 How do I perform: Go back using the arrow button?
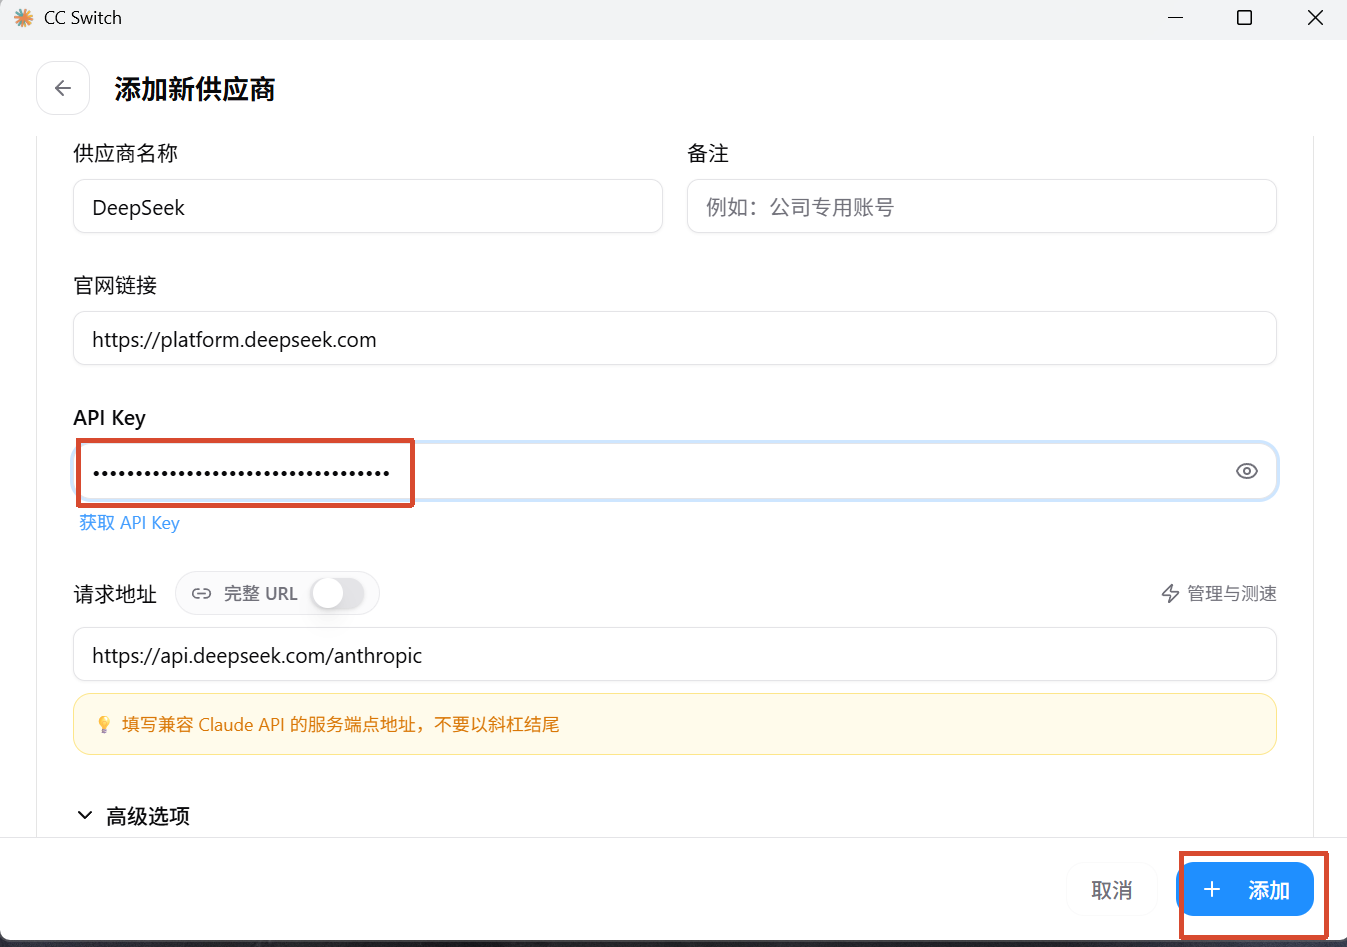coord(63,88)
